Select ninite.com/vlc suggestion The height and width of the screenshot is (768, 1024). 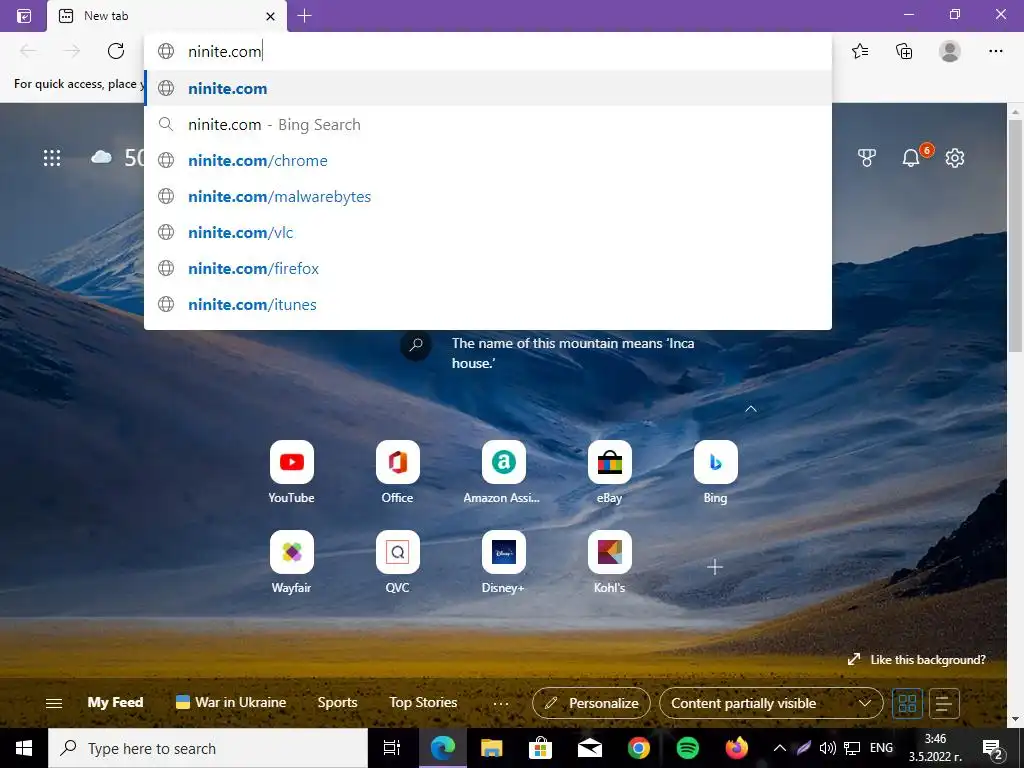coord(488,232)
